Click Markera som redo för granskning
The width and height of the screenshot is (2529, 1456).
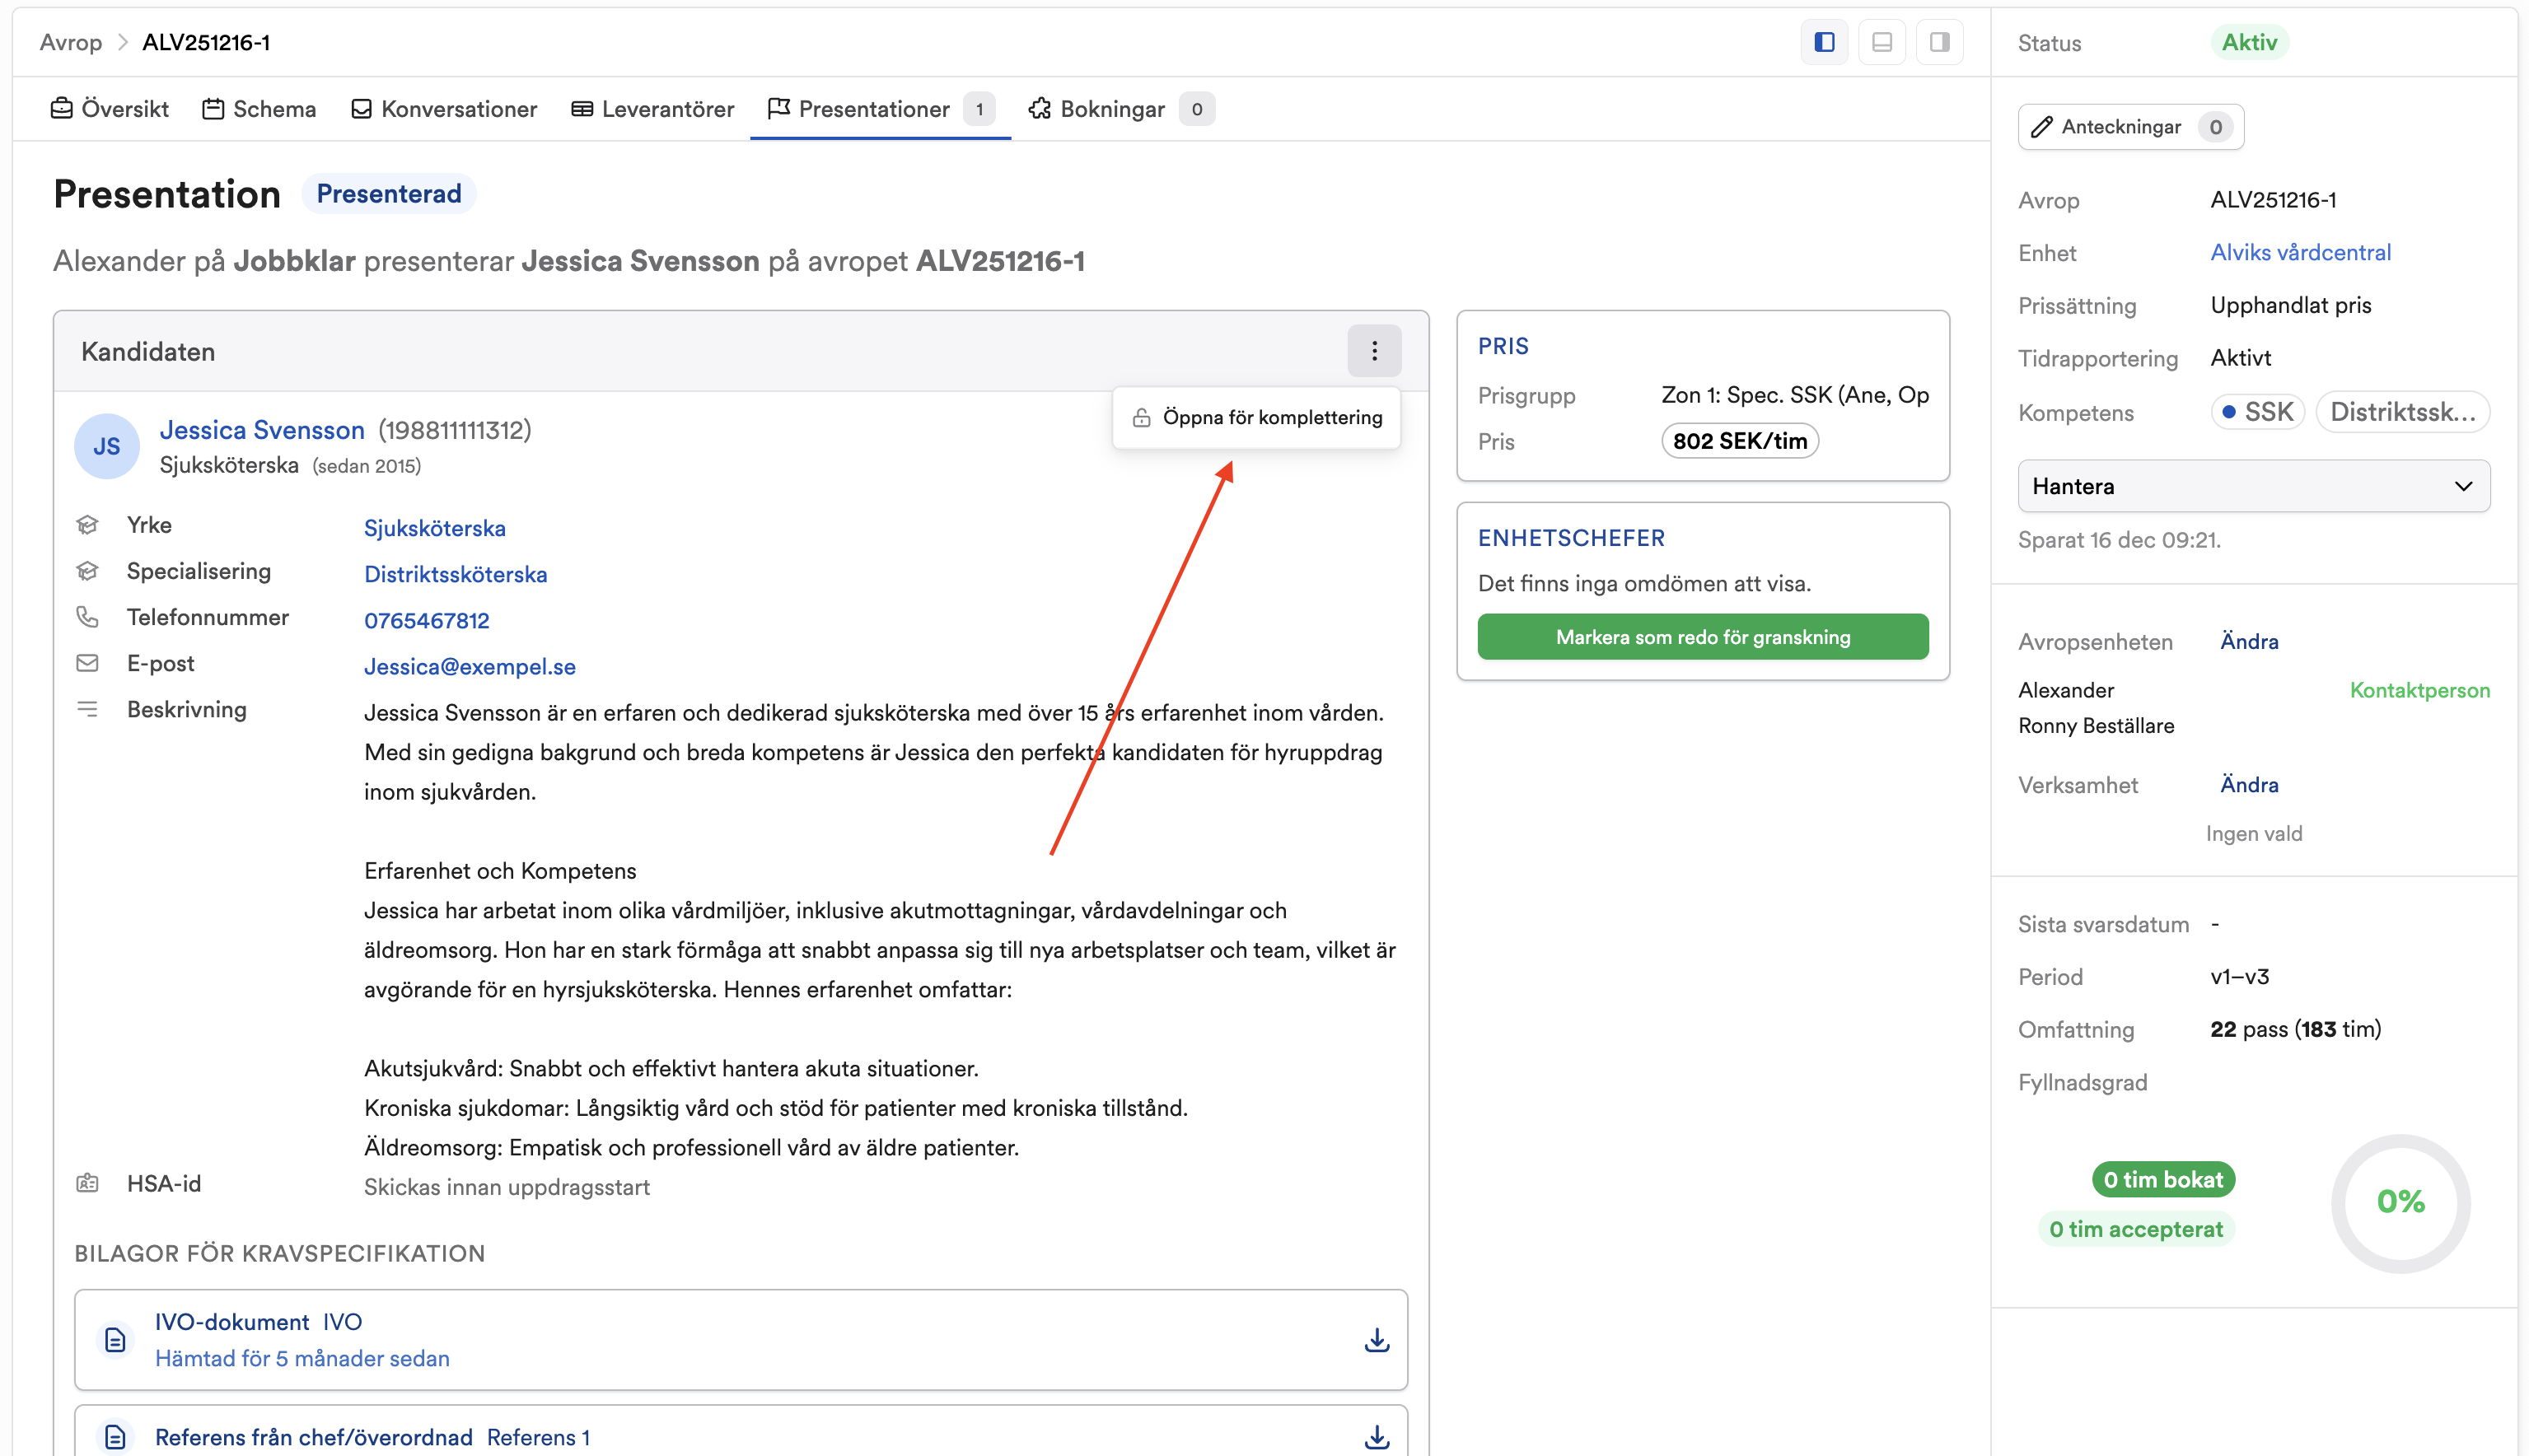1703,637
